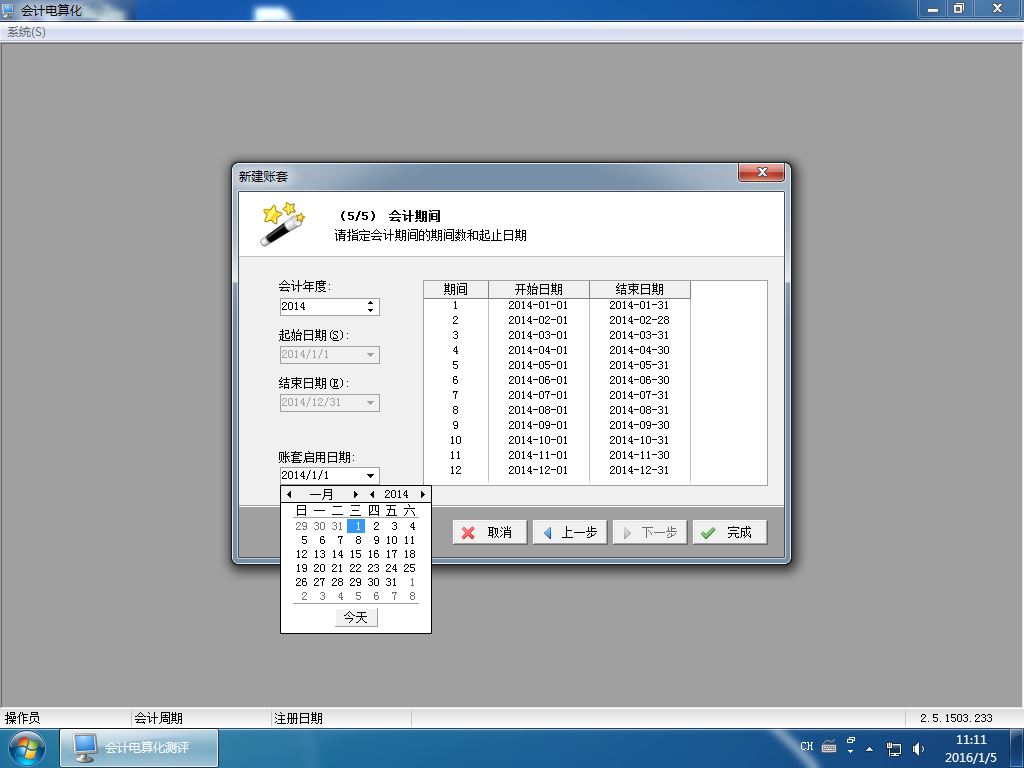Select start date cell 2014-03-01
This screenshot has width=1024, height=768.
(538, 335)
